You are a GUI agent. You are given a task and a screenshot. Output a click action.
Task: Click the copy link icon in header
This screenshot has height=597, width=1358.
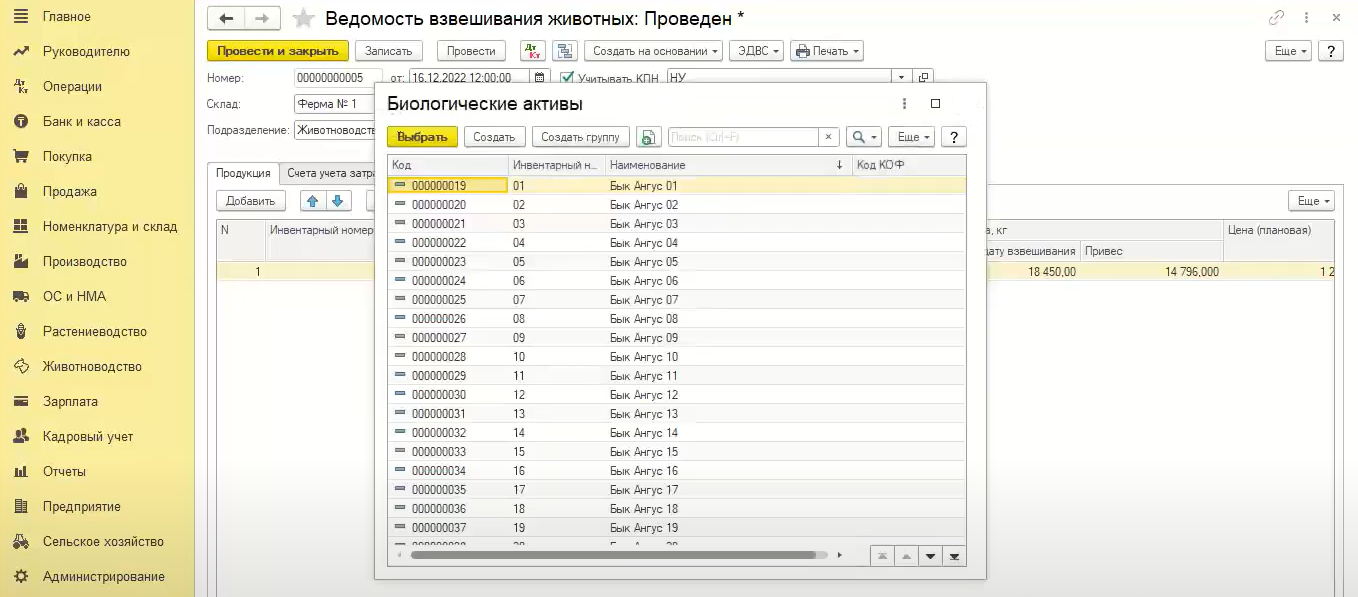1276,18
